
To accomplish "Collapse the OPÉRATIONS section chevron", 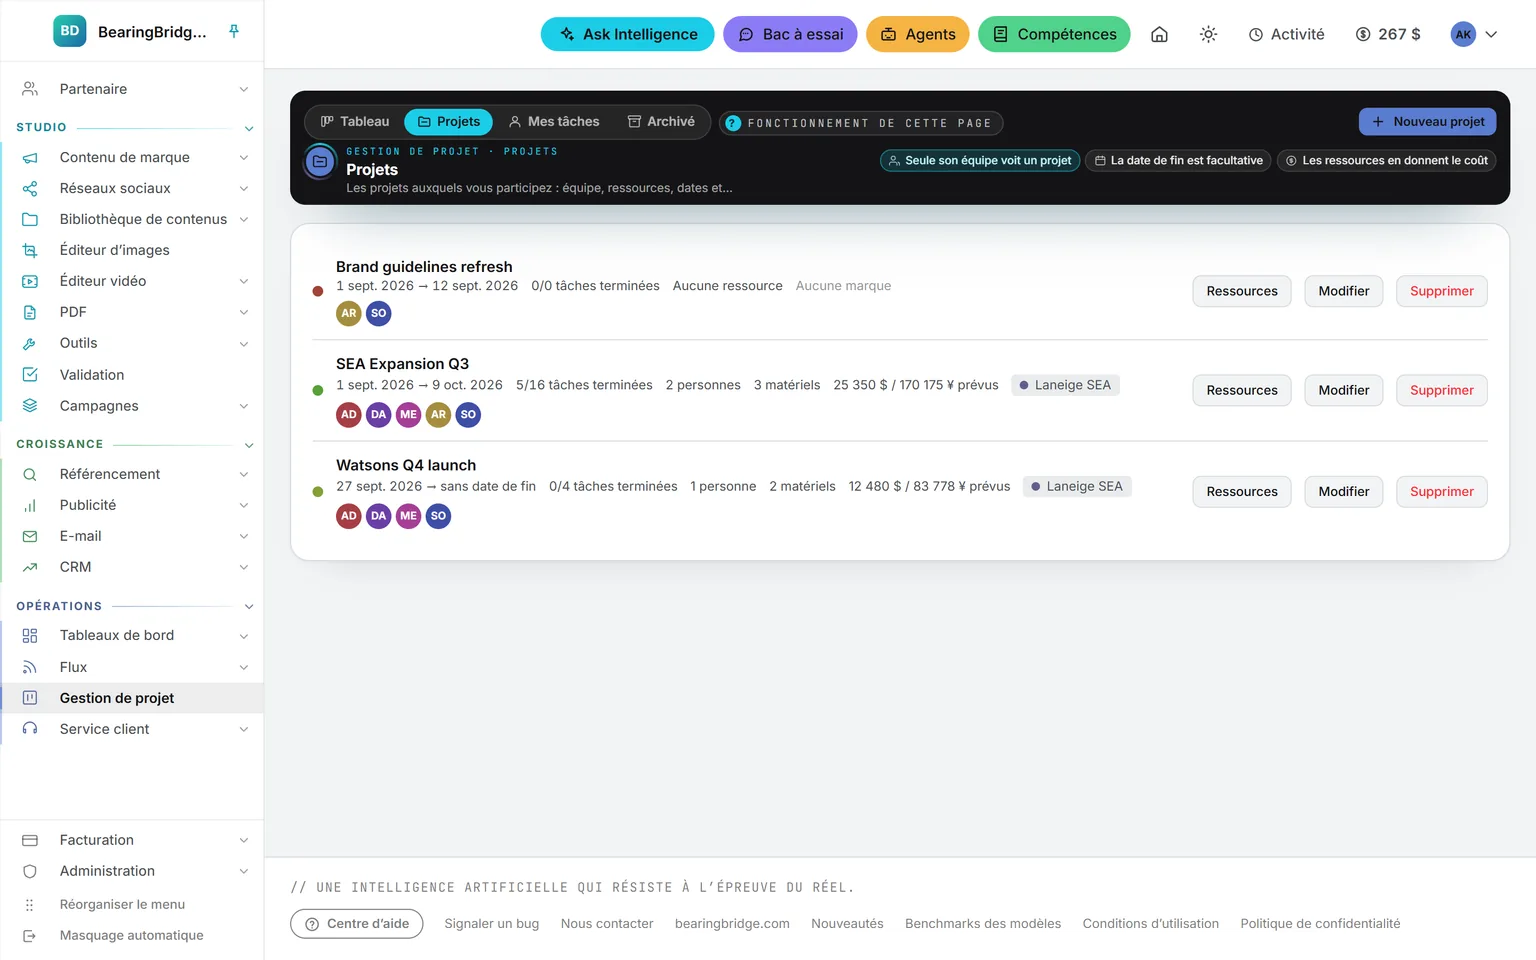I will [249, 607].
